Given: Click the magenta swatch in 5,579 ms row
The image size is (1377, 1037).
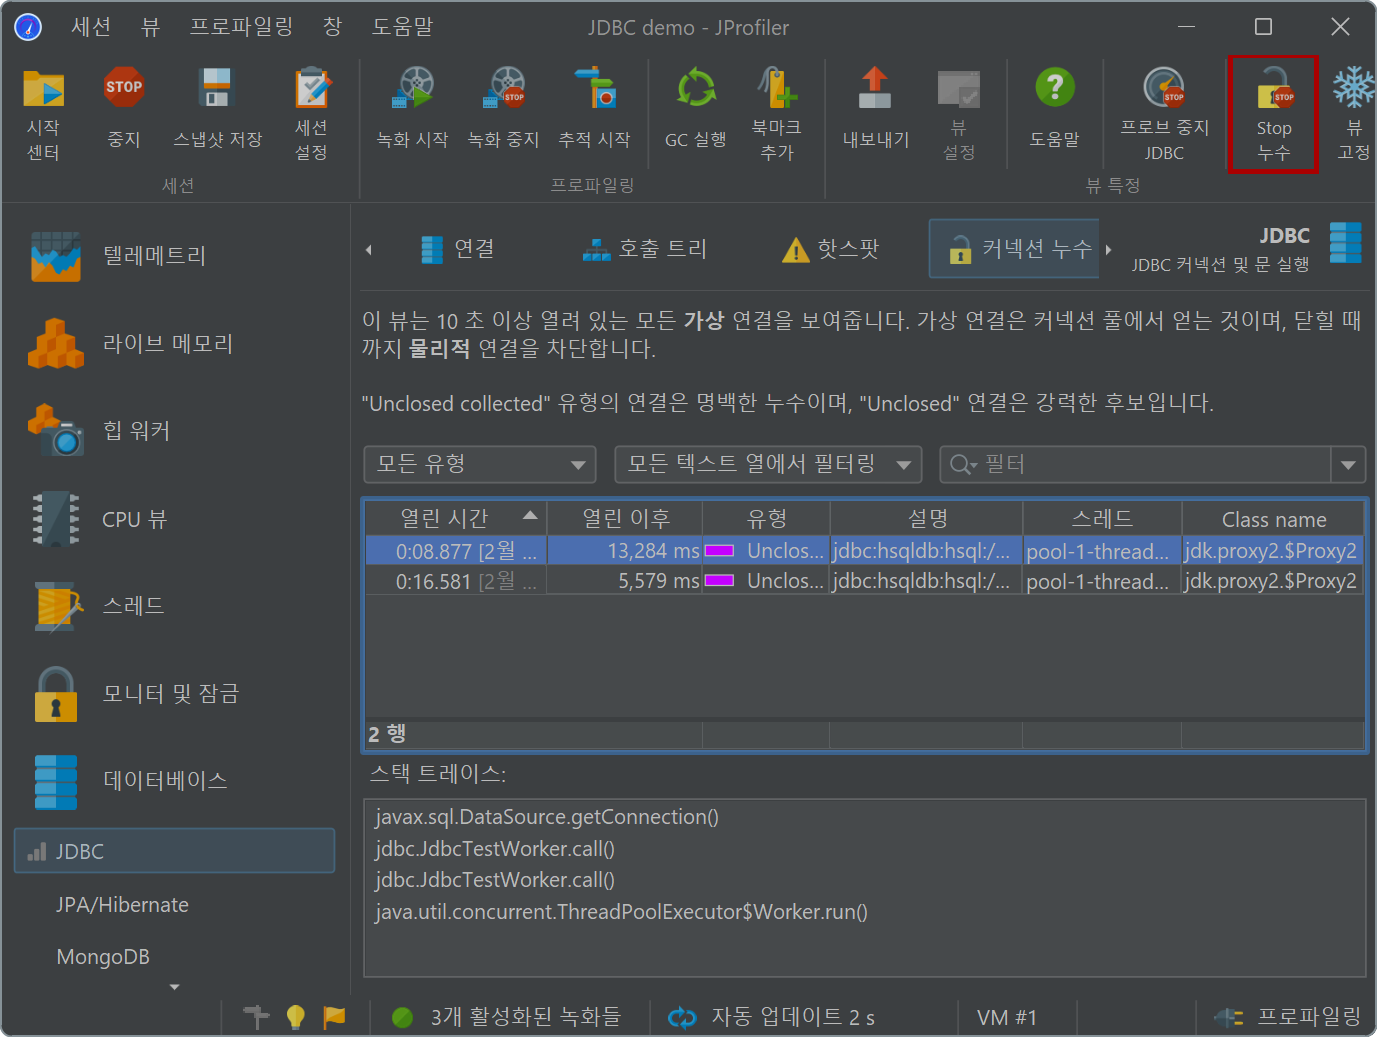Looking at the screenshot, I should 720,581.
